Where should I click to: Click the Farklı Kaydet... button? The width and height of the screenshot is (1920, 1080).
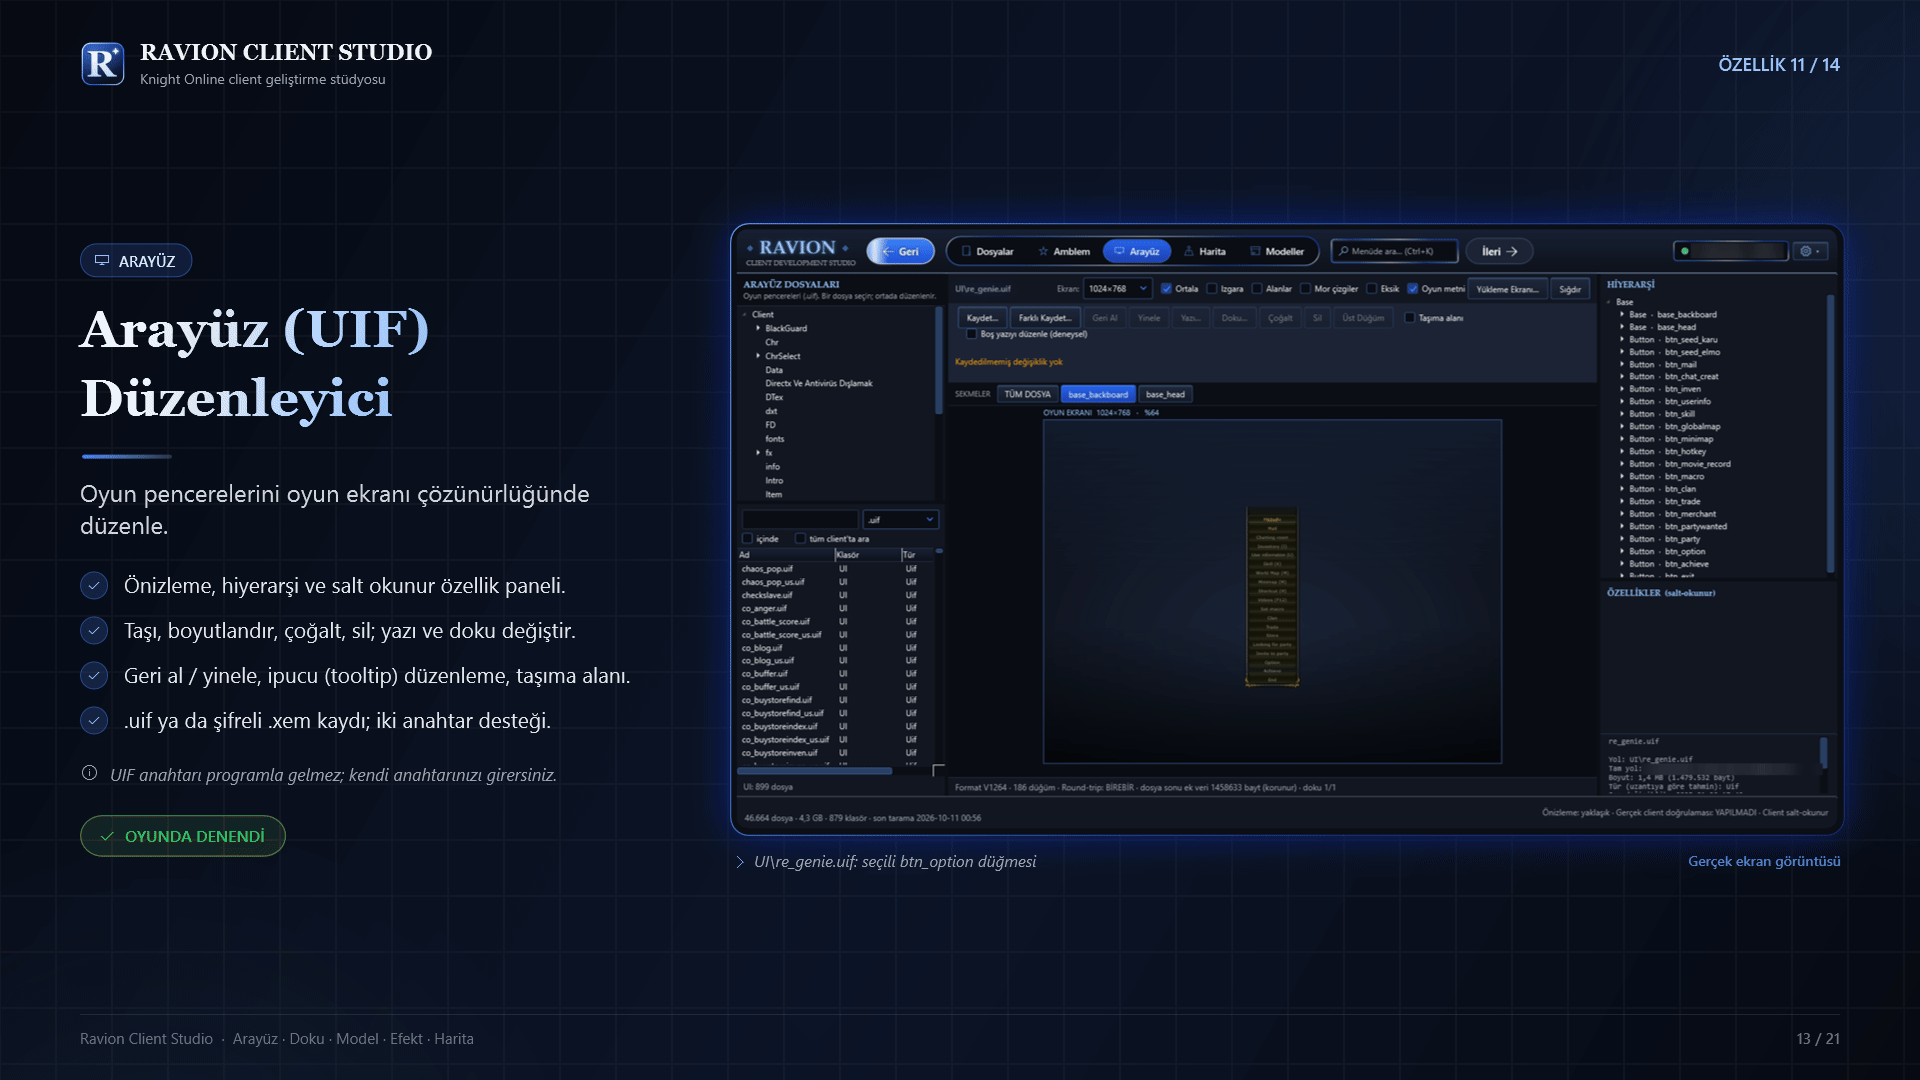click(x=1045, y=318)
